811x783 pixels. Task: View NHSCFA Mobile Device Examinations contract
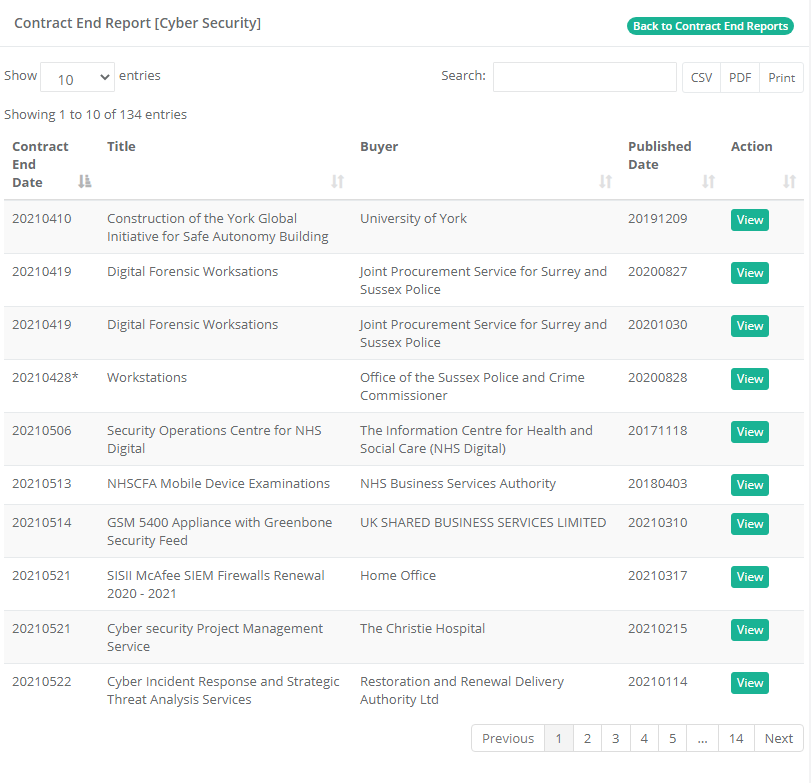(749, 485)
